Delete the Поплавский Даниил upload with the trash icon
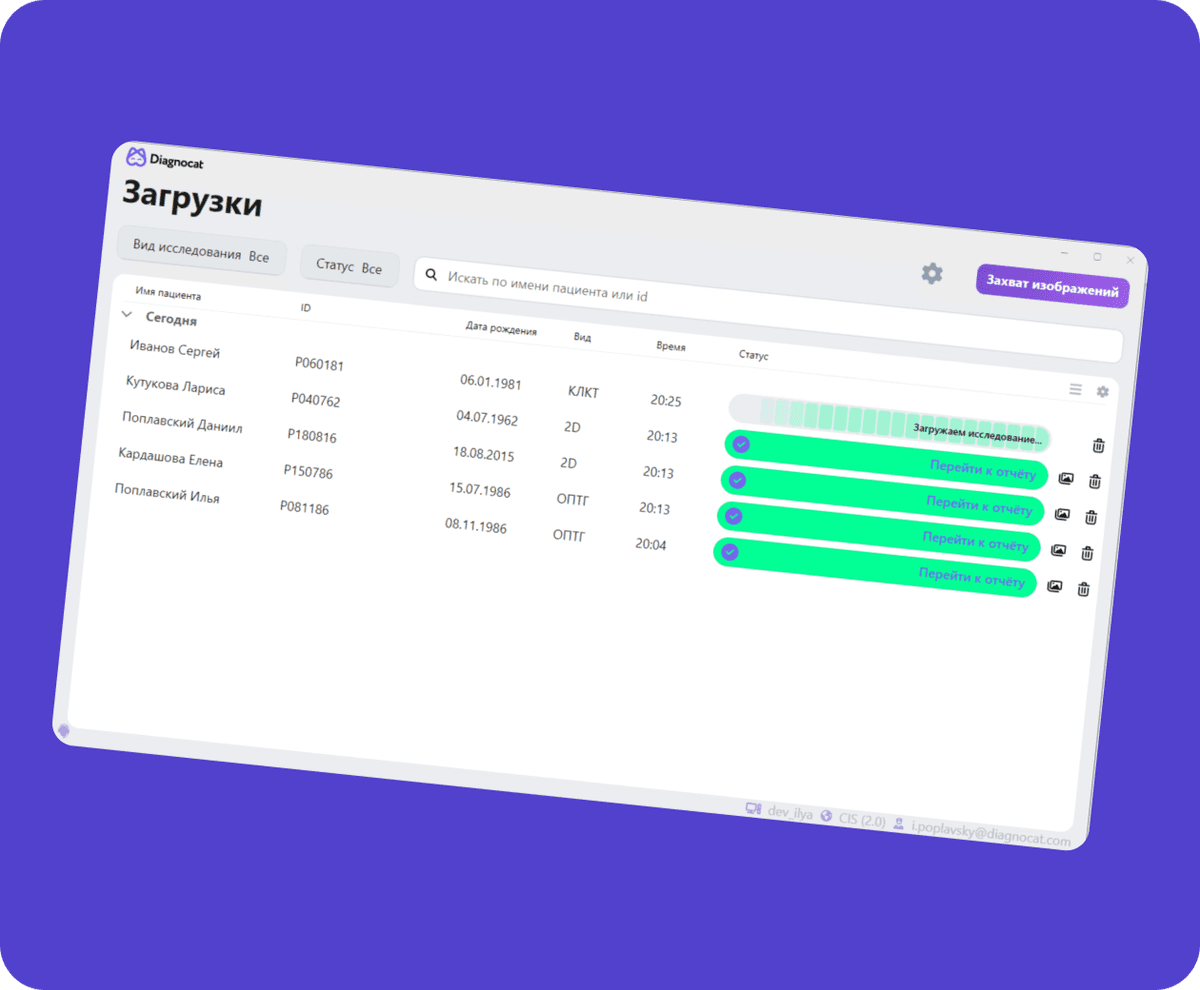 pyautogui.click(x=1091, y=517)
